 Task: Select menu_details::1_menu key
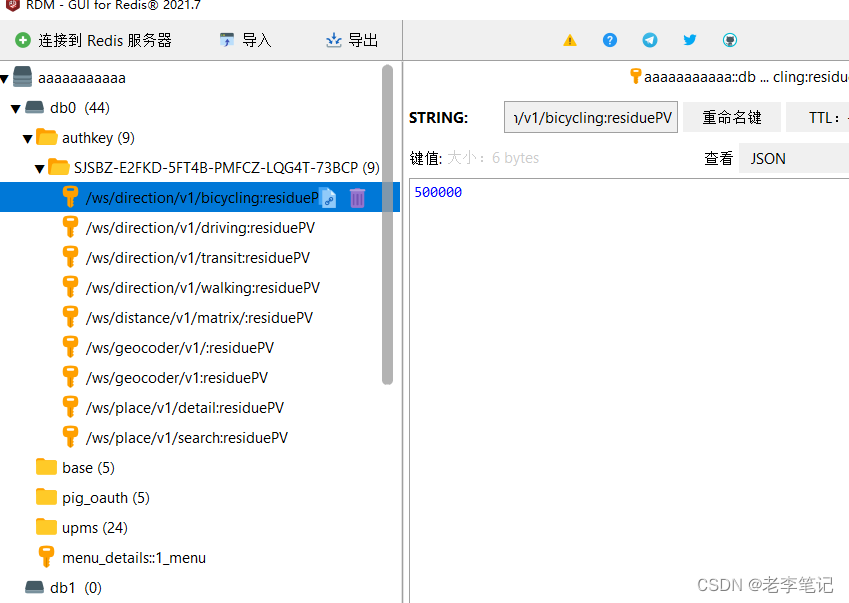coord(134,558)
